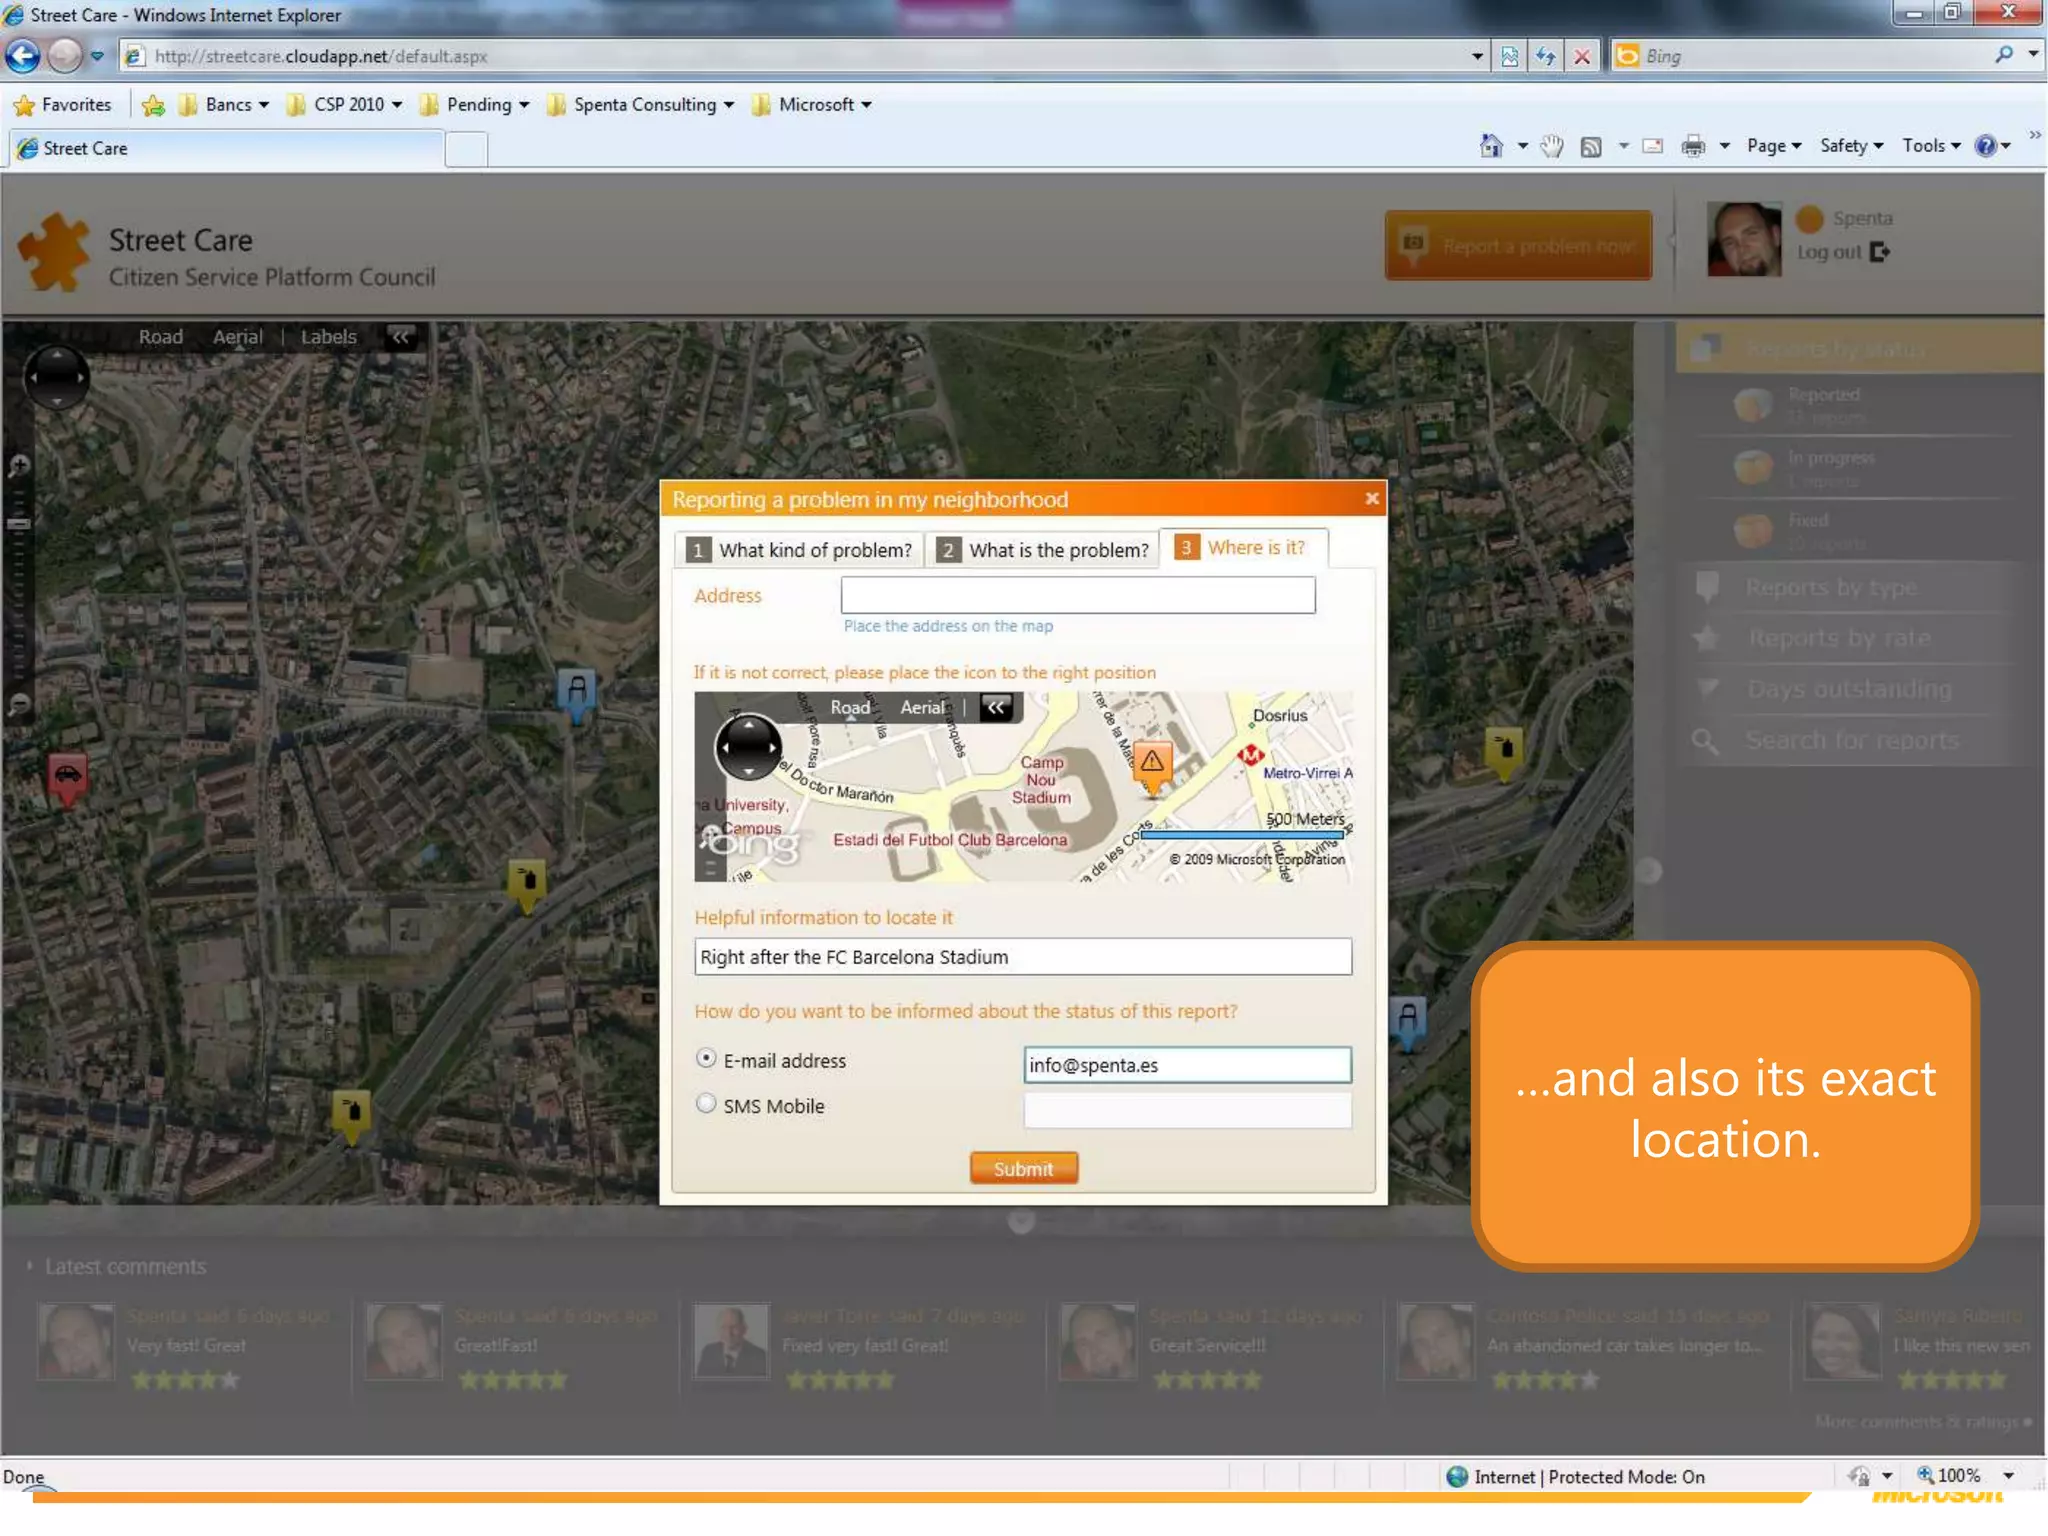Screen dimensions: 2048x1536
Task: Open the address bar history dropdown
Action: pos(1477,57)
